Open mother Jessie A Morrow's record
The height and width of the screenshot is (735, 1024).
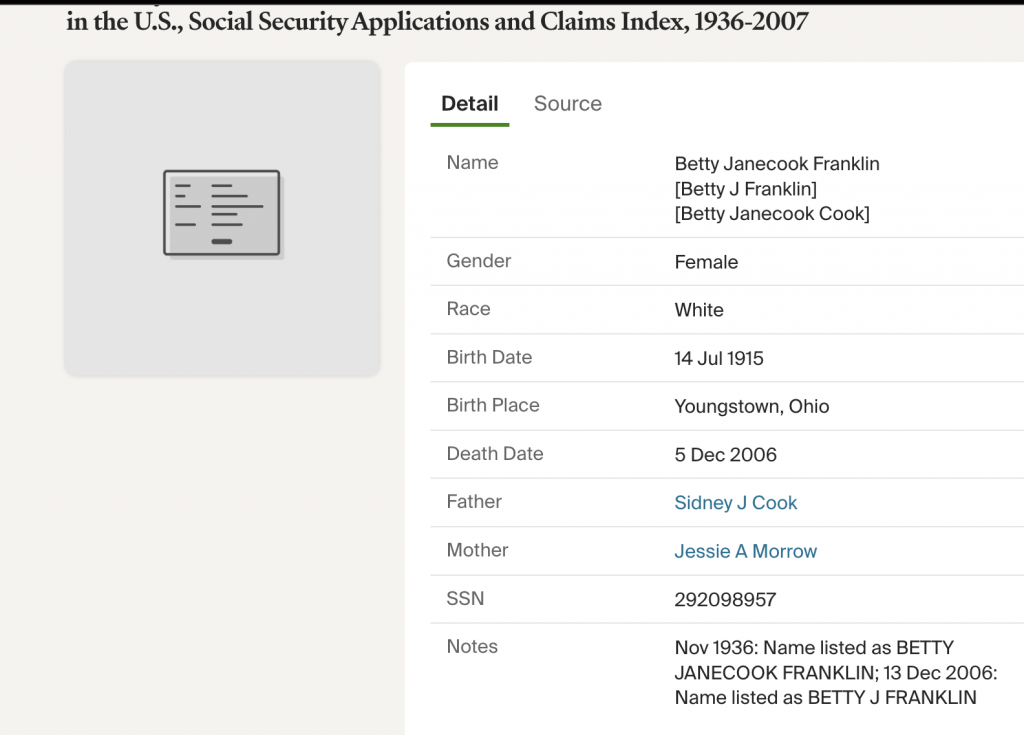[x=745, y=551]
